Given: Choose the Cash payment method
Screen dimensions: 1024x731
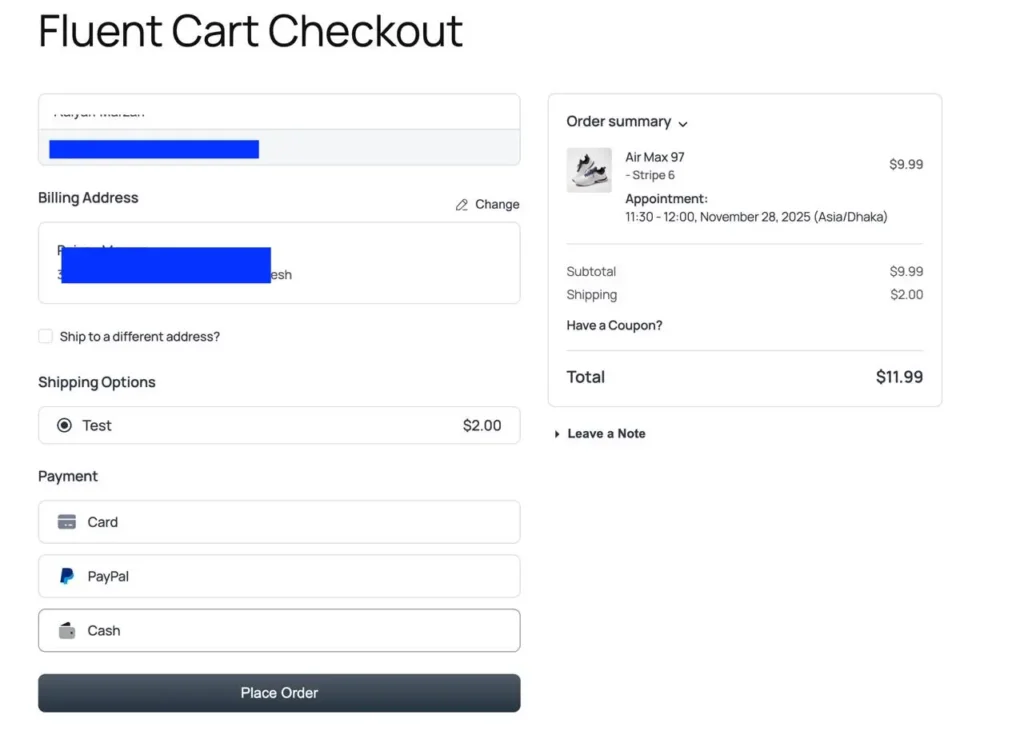Looking at the screenshot, I should [x=279, y=631].
